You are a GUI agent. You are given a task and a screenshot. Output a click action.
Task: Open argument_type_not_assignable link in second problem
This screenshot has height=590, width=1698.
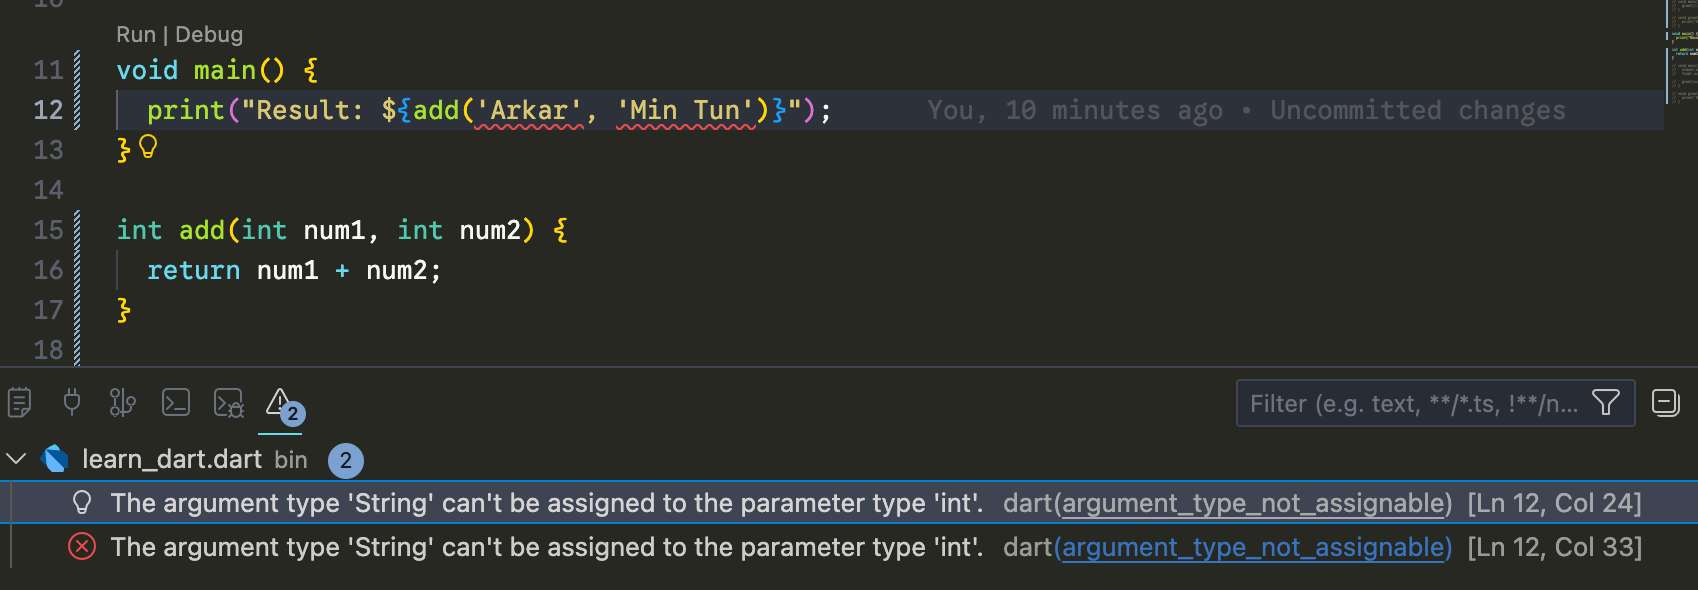click(1256, 547)
